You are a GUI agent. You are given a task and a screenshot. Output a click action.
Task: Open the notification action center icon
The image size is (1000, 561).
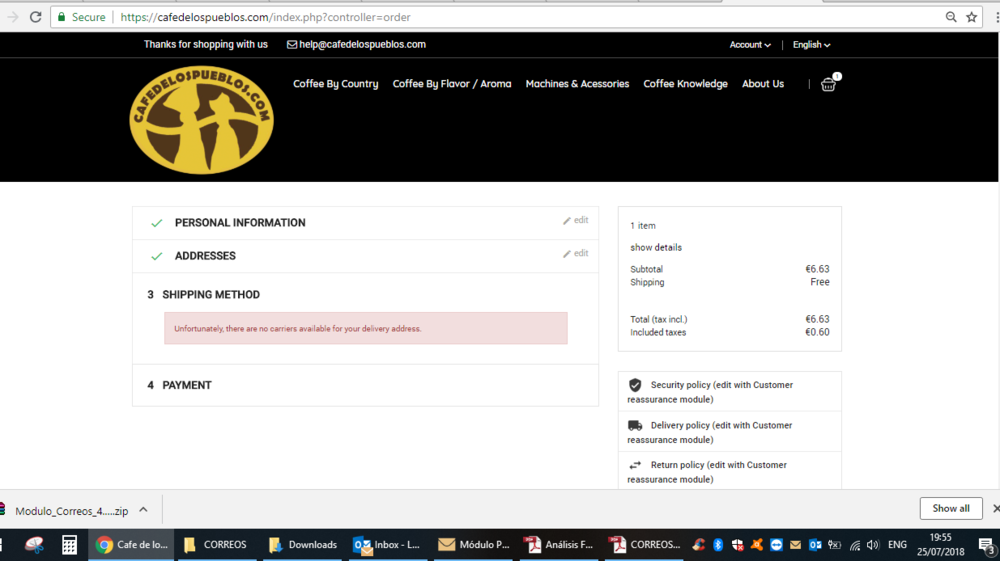(x=987, y=545)
